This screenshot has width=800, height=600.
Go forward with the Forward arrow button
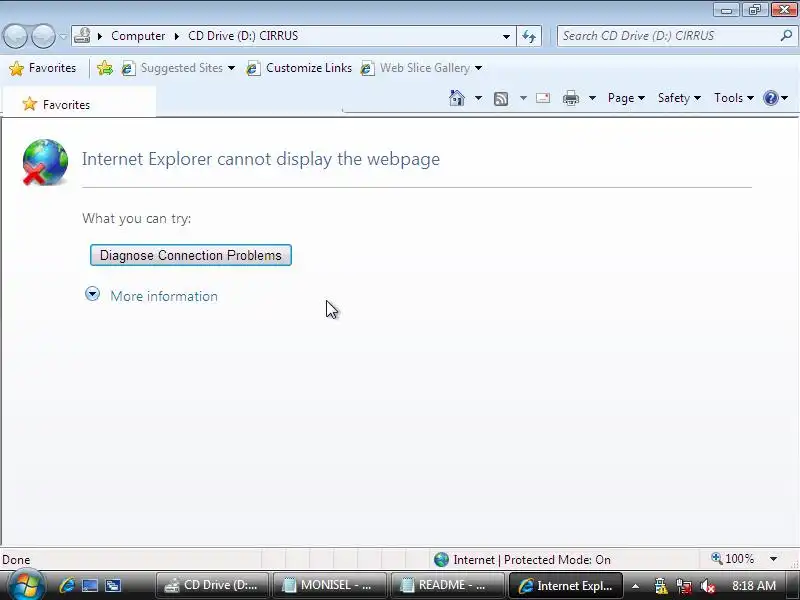[x=43, y=36]
